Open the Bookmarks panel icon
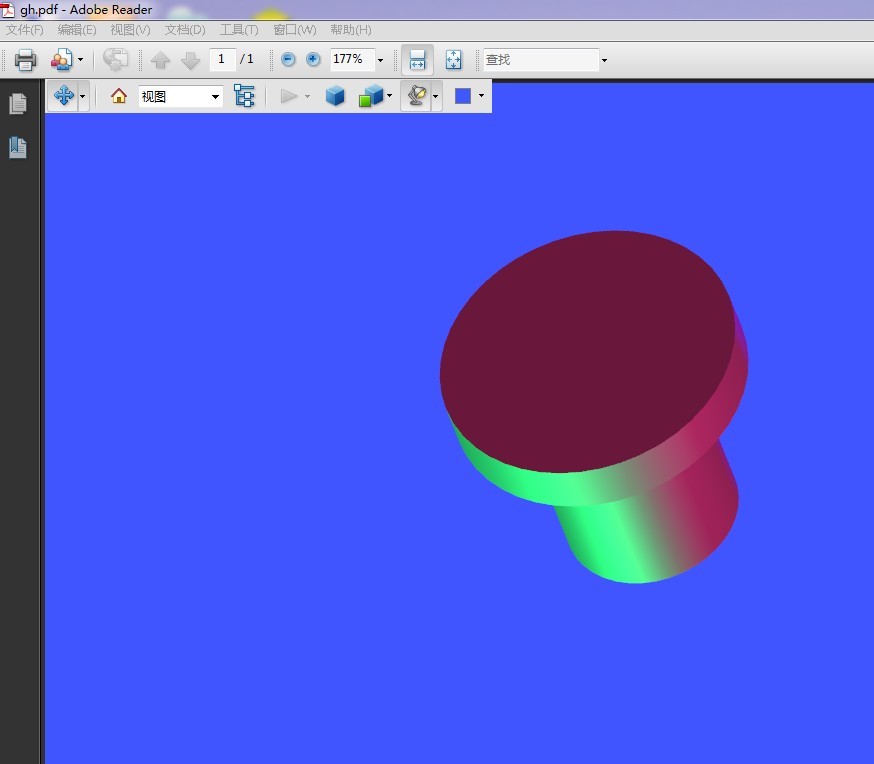 18,147
